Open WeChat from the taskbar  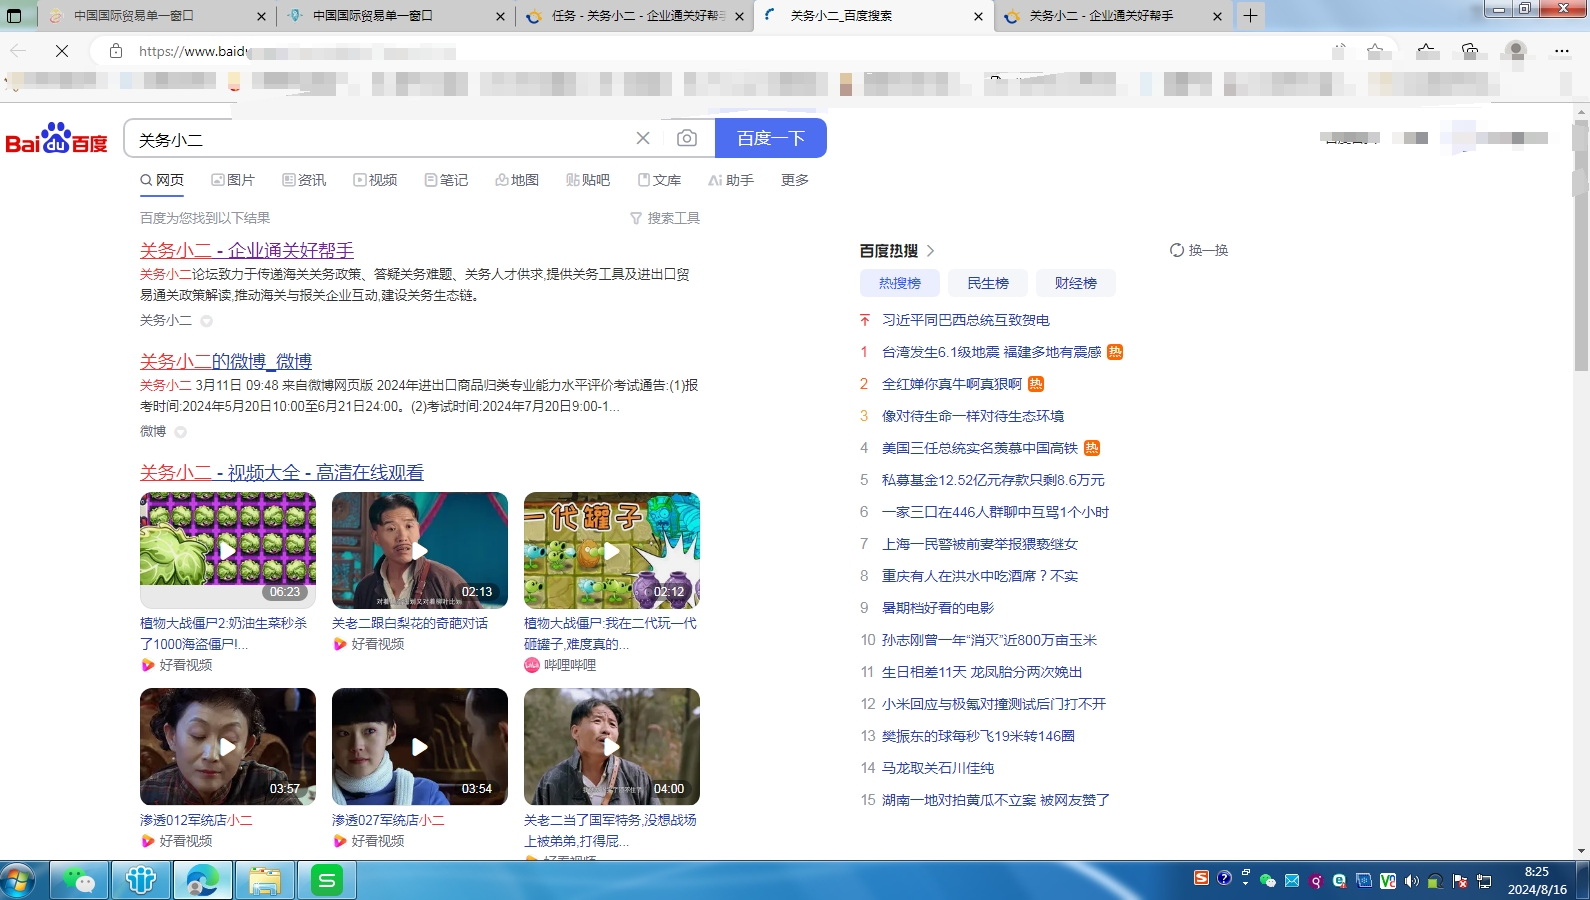pos(79,880)
